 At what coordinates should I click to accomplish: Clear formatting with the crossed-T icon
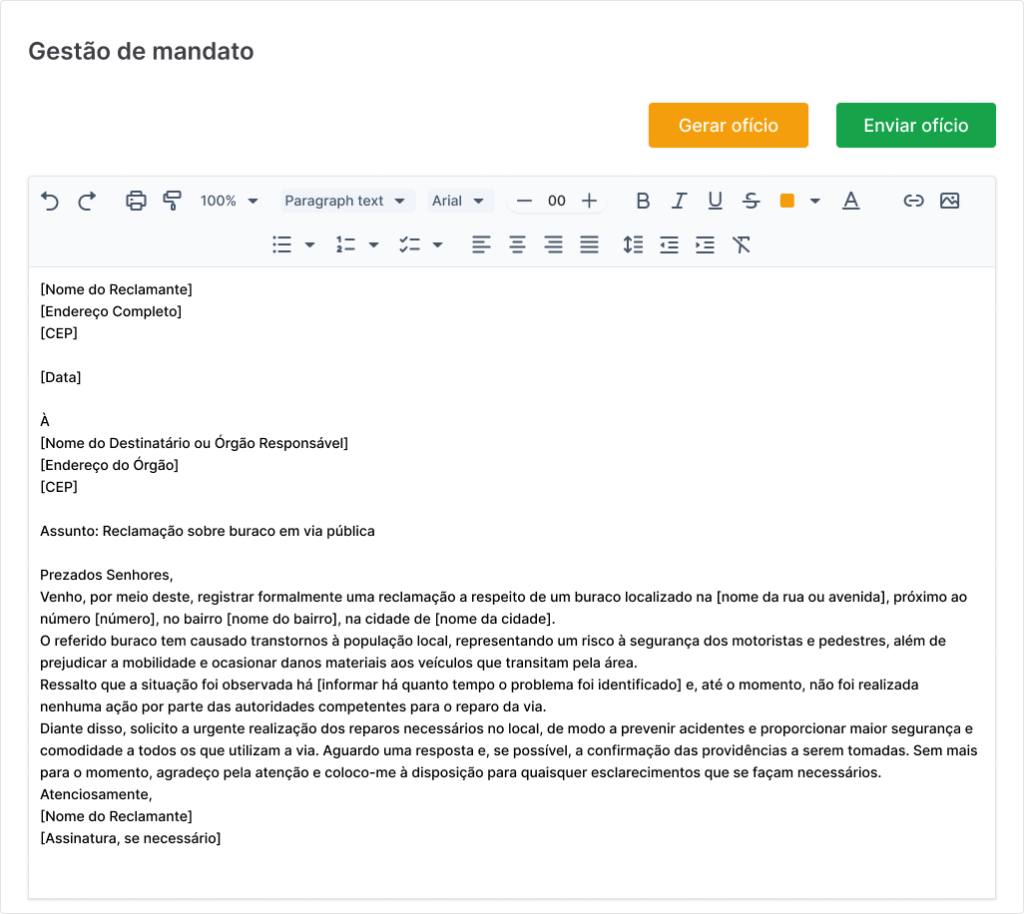tap(741, 245)
